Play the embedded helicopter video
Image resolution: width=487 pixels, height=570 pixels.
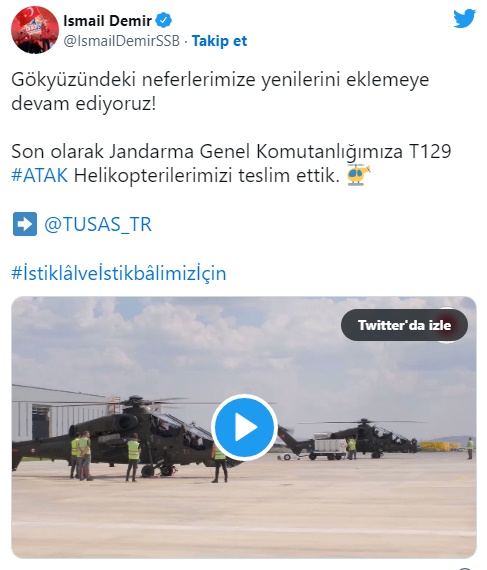coord(244,427)
